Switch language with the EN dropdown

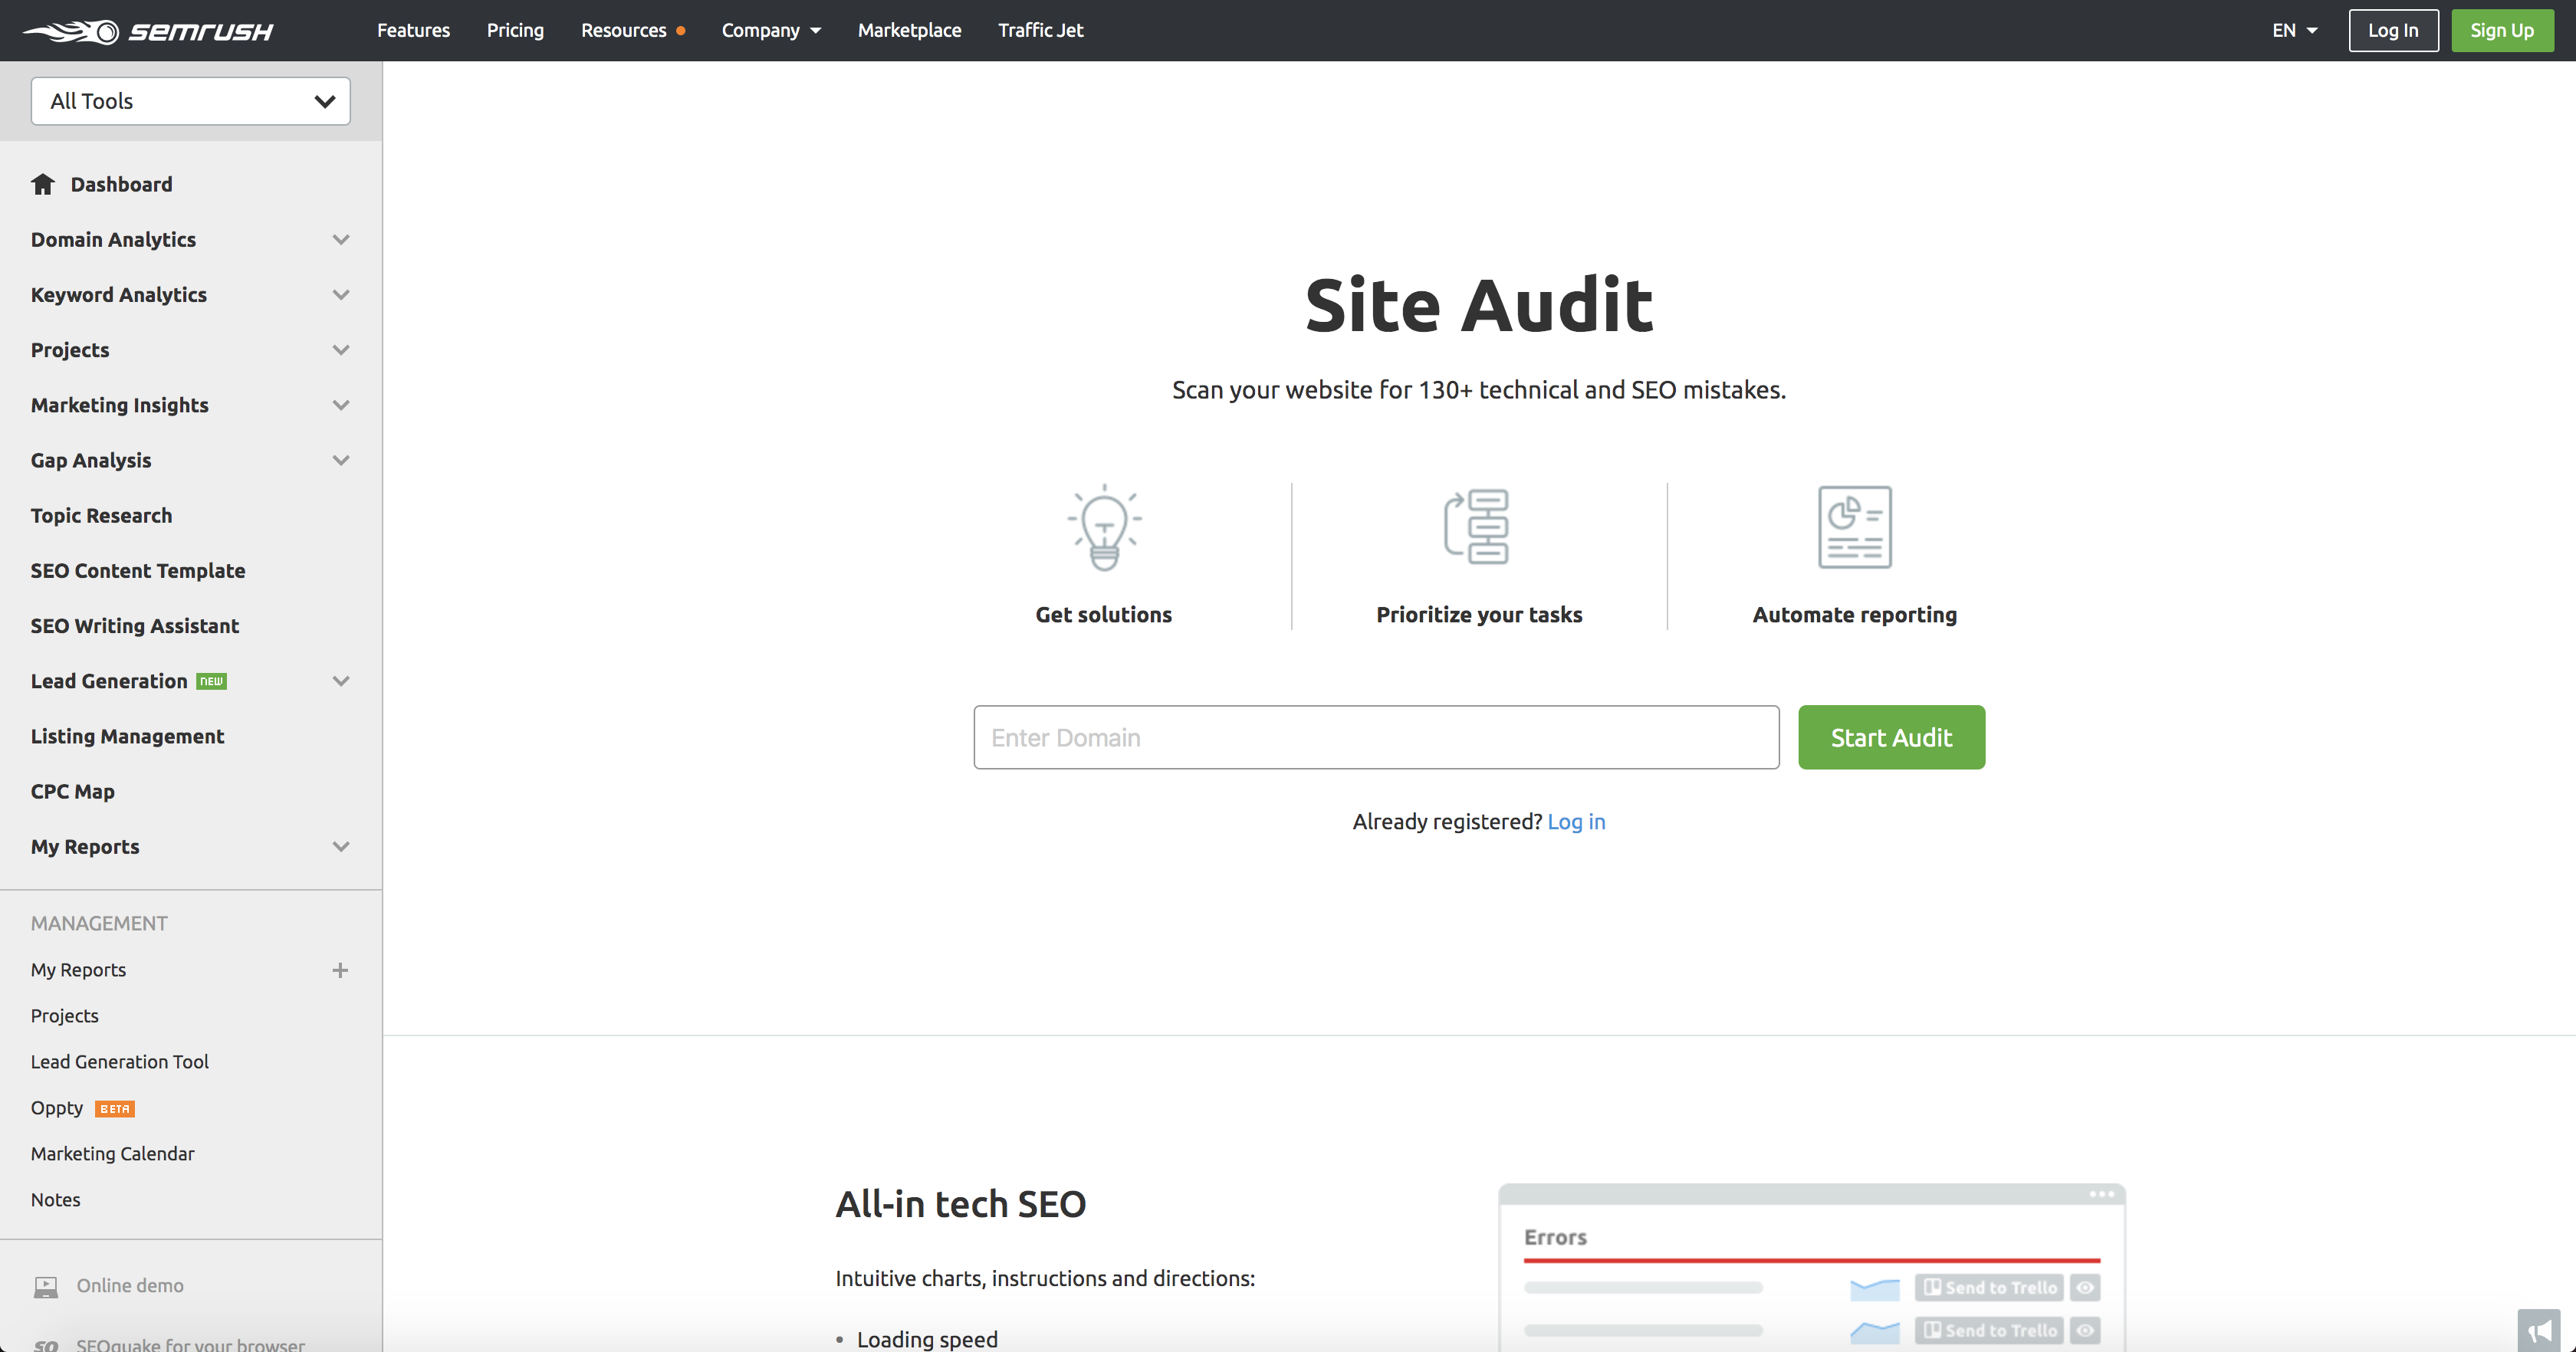pyautogui.click(x=2293, y=30)
